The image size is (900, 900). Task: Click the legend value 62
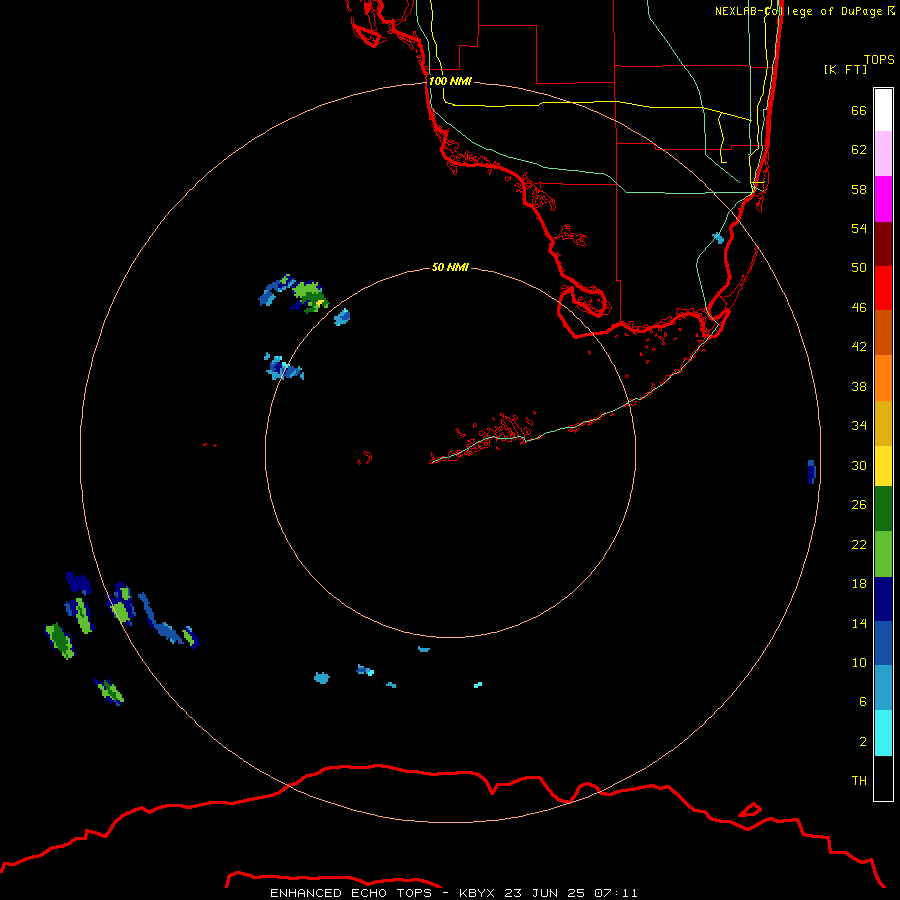pyautogui.click(x=859, y=149)
